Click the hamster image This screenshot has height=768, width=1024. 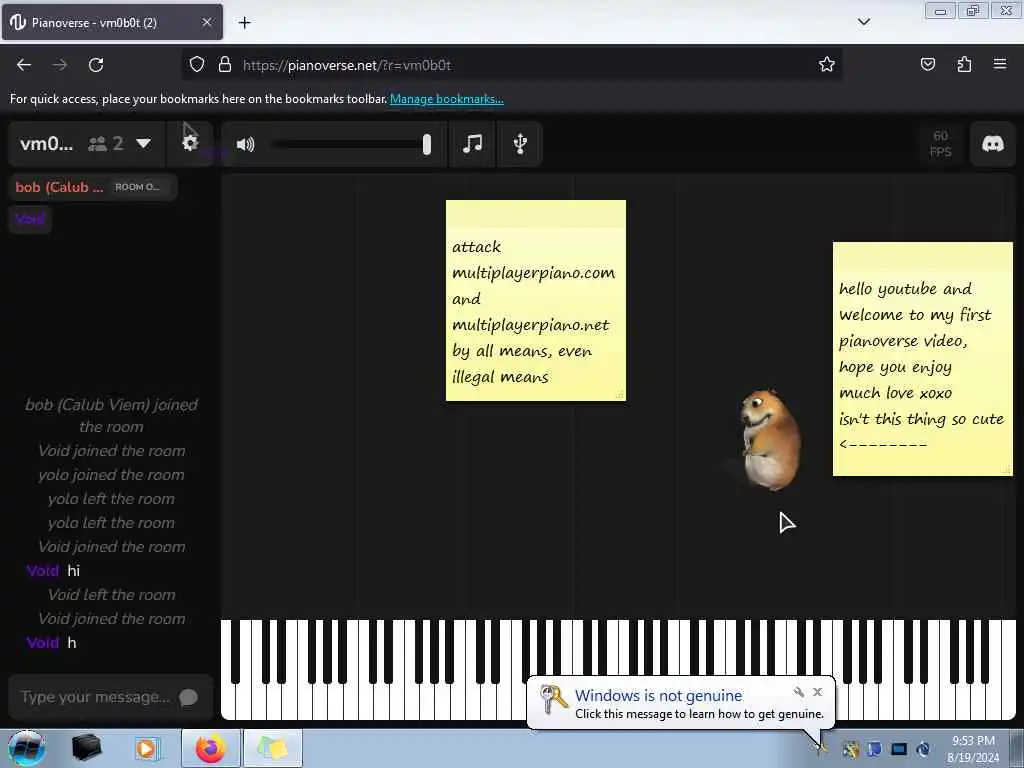point(769,439)
